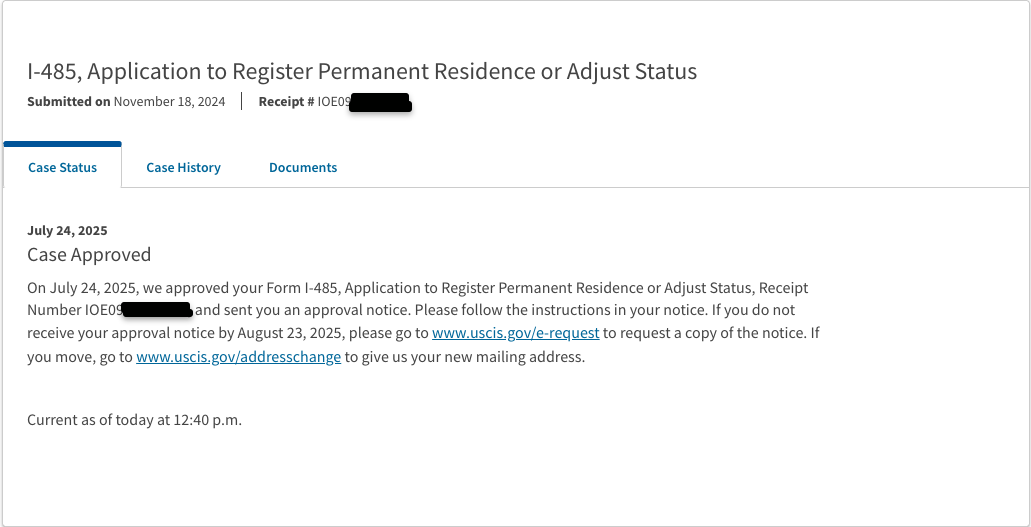This screenshot has width=1031, height=527.
Task: Click the November 18, 2024 submission date
Action: pos(170,101)
